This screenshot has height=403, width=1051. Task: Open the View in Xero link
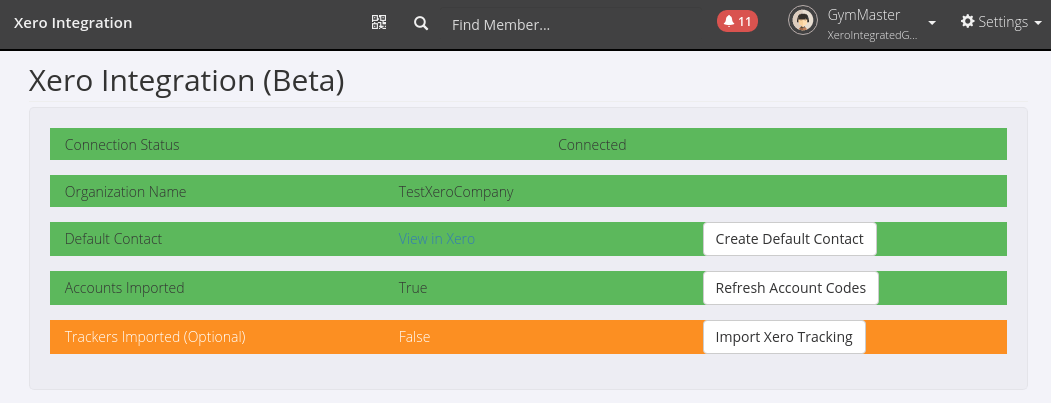[x=436, y=239]
